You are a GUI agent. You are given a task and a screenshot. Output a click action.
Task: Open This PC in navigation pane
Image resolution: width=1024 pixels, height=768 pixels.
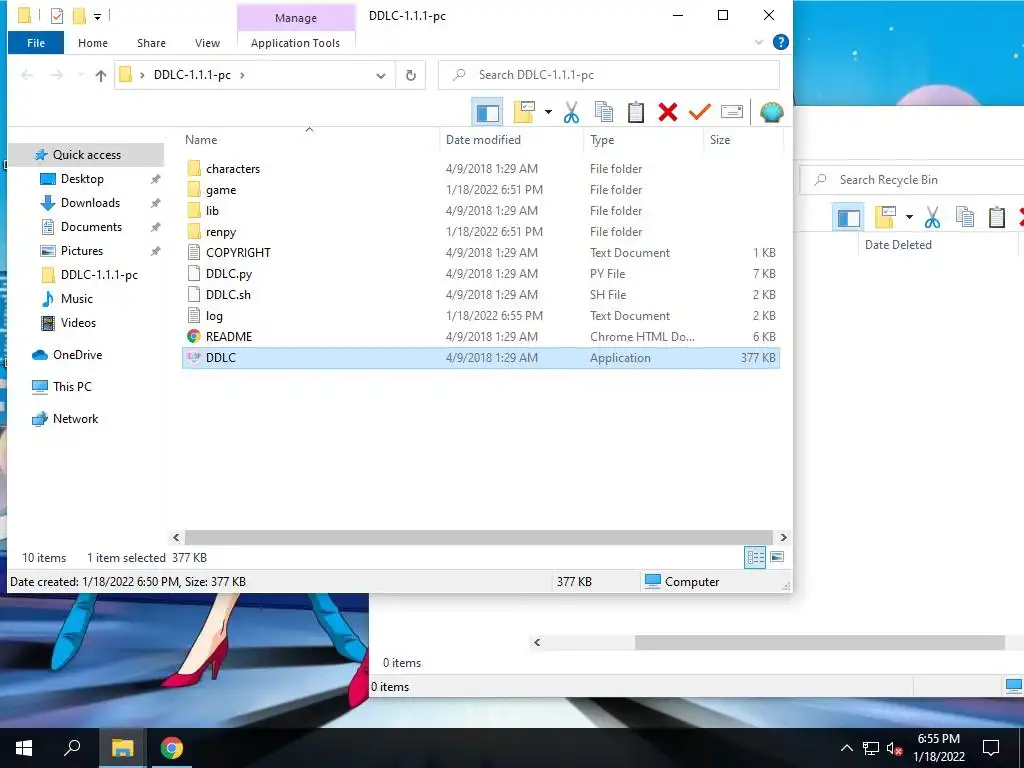(x=72, y=387)
